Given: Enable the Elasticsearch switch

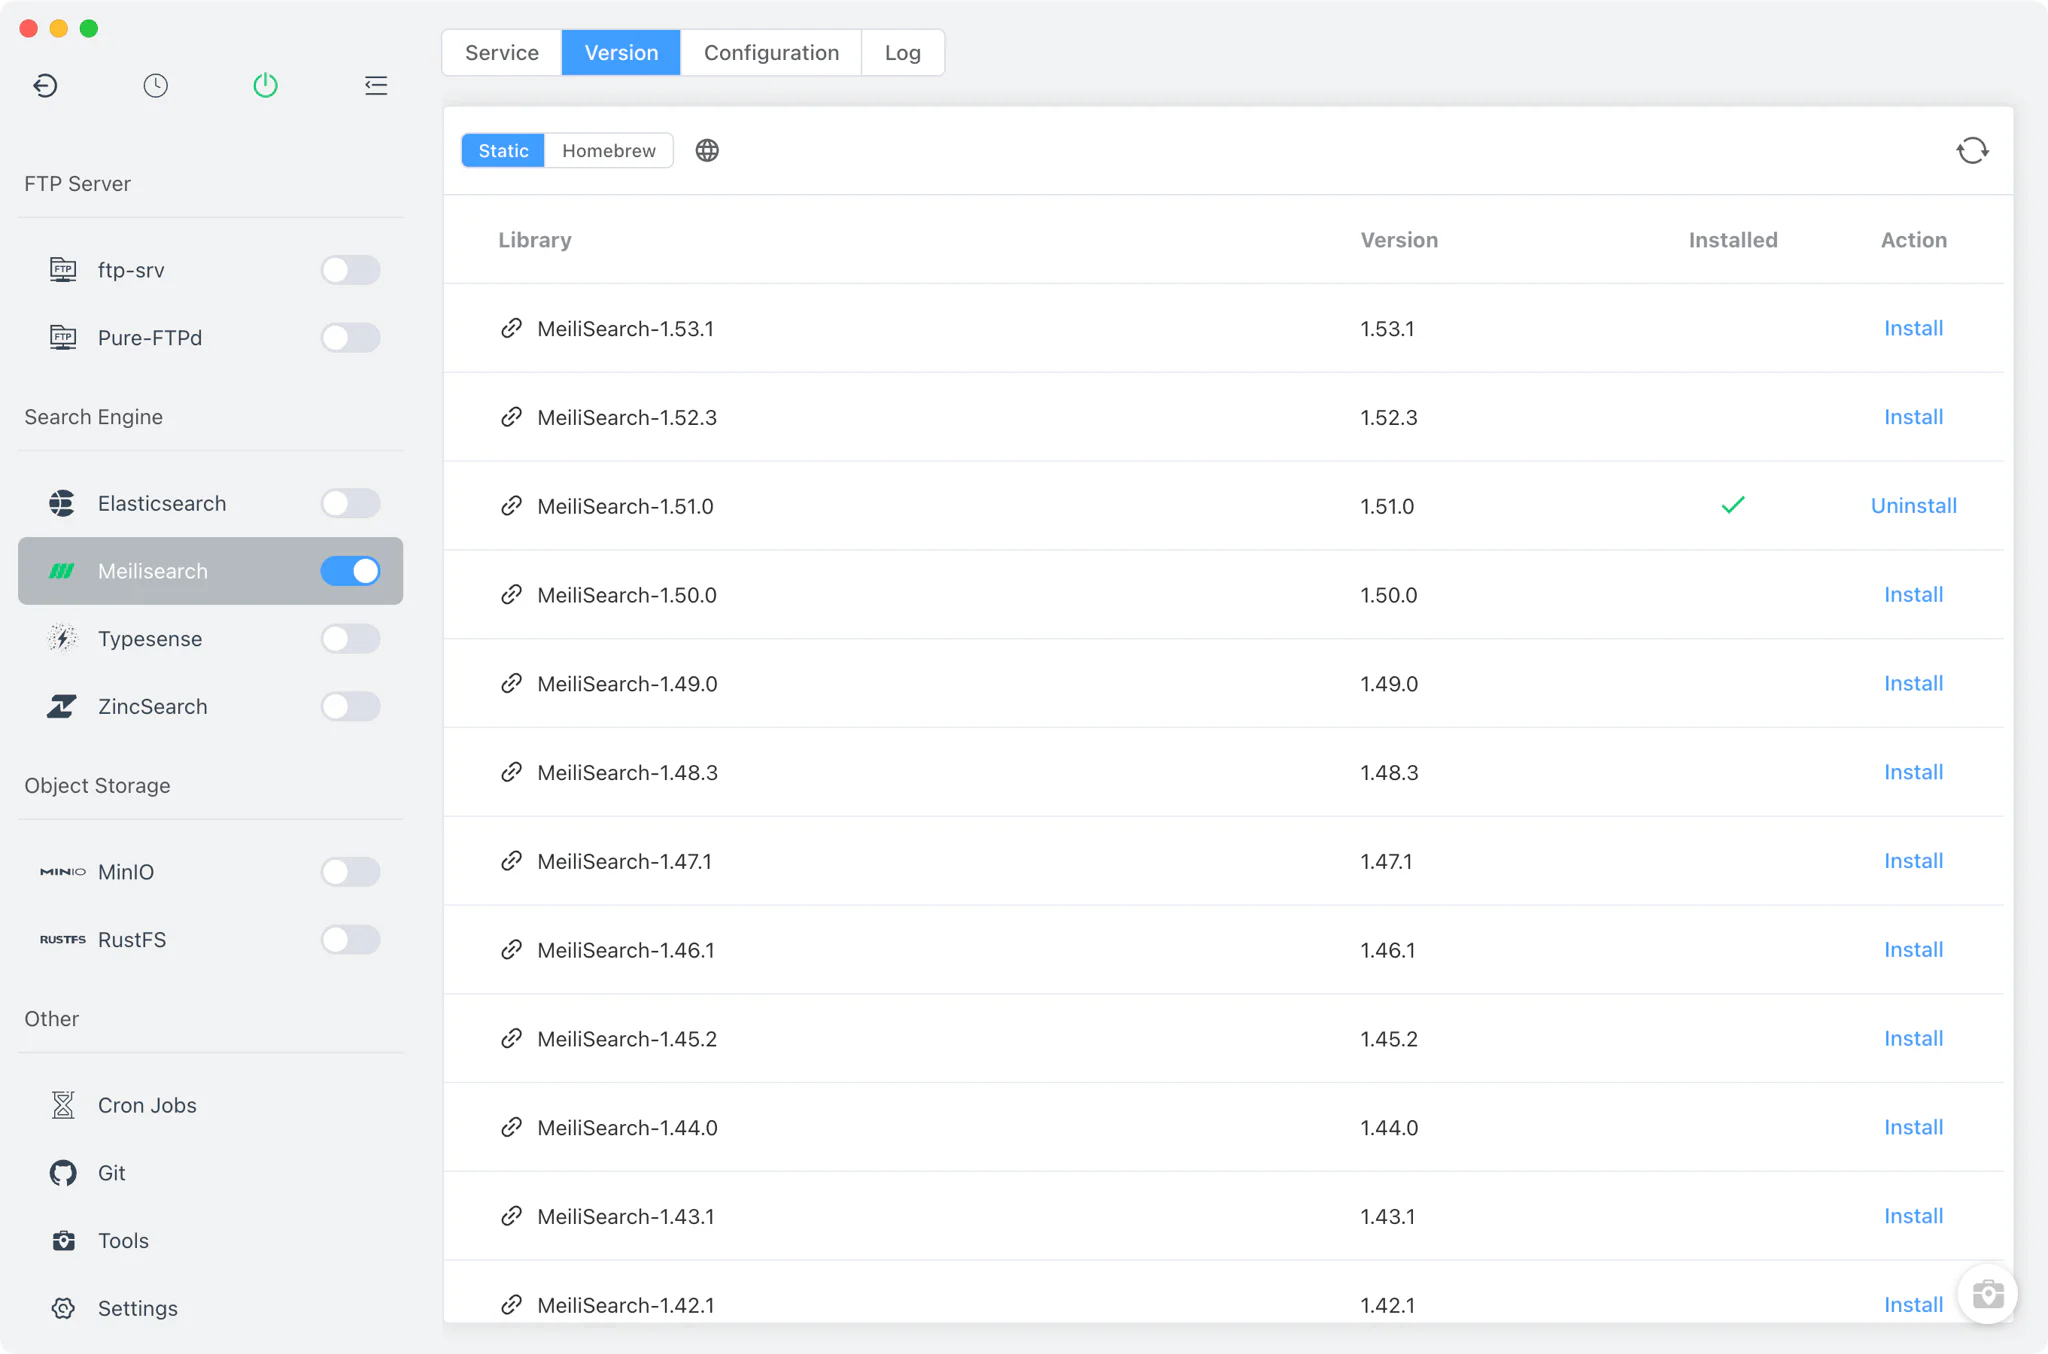Looking at the screenshot, I should 350,503.
